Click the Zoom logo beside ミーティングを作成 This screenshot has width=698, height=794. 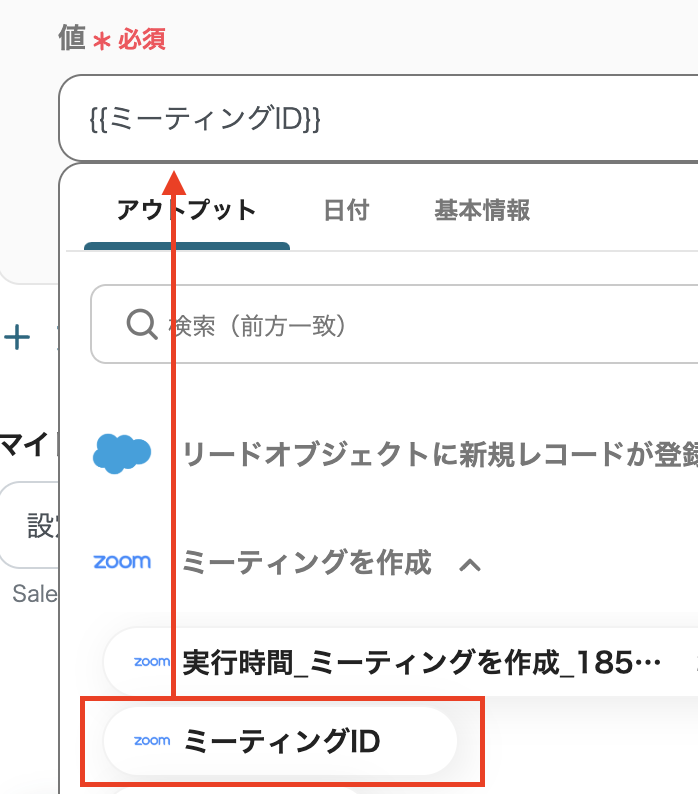[122, 561]
